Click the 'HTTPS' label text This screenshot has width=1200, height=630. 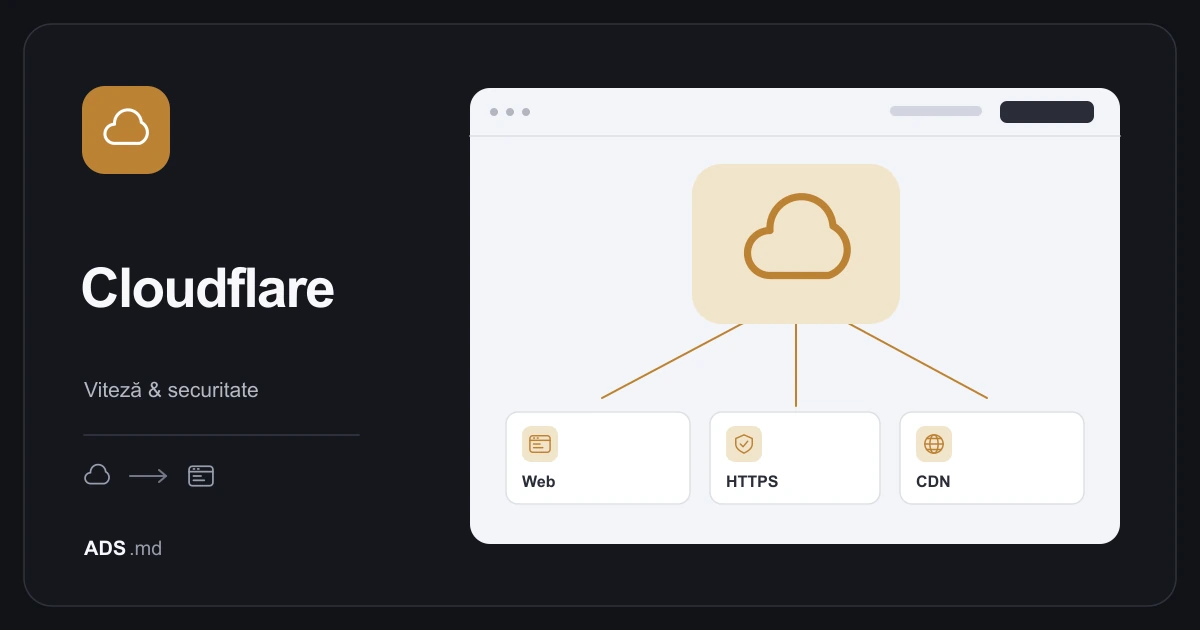752,481
